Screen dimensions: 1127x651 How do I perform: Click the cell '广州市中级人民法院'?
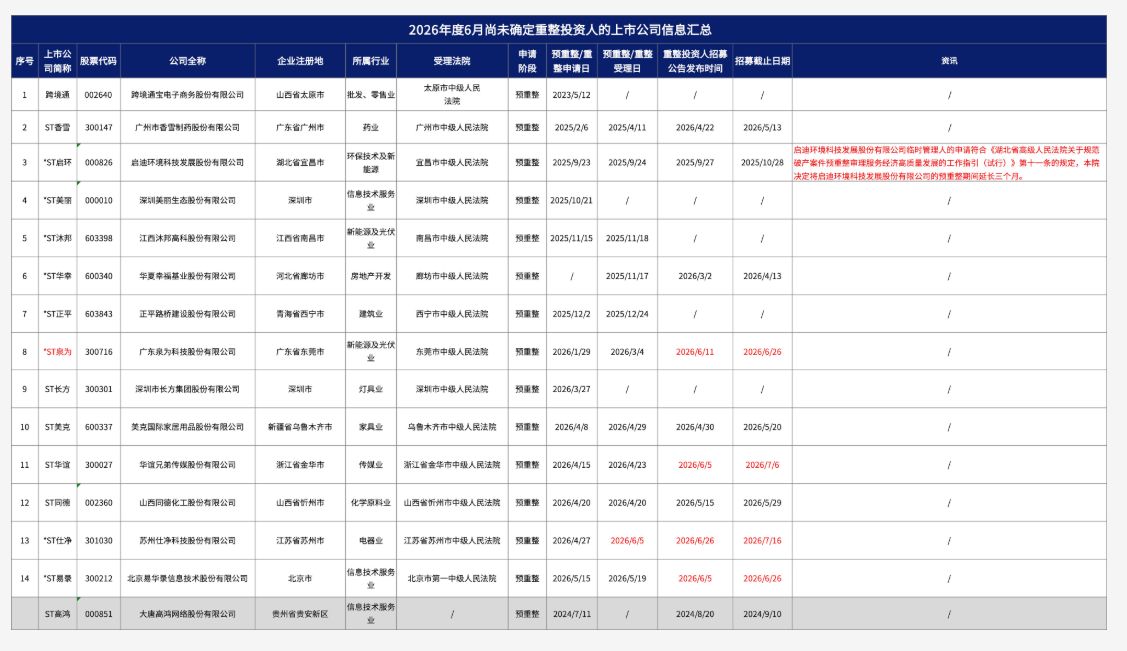pos(452,127)
